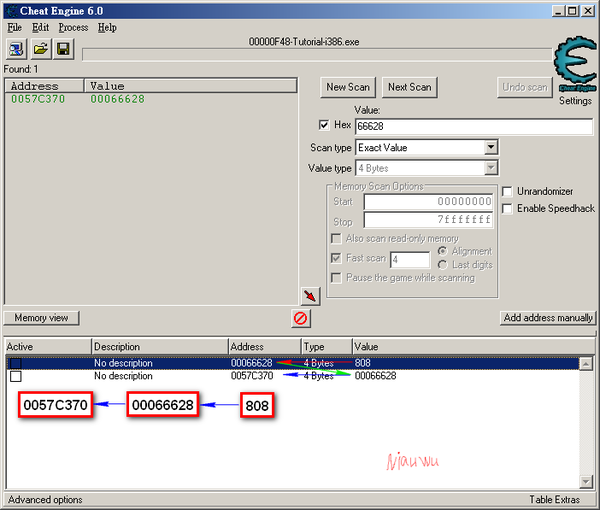600x510 pixels.
Task: Open Settings under the logo
Action: click(575, 101)
